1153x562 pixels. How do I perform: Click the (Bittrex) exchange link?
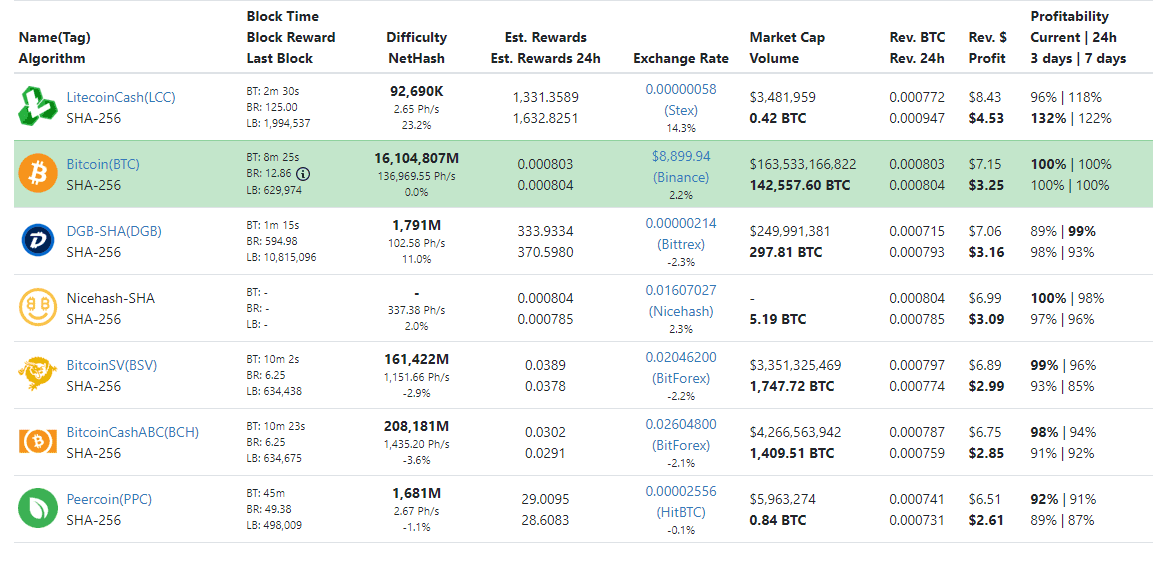(x=681, y=244)
